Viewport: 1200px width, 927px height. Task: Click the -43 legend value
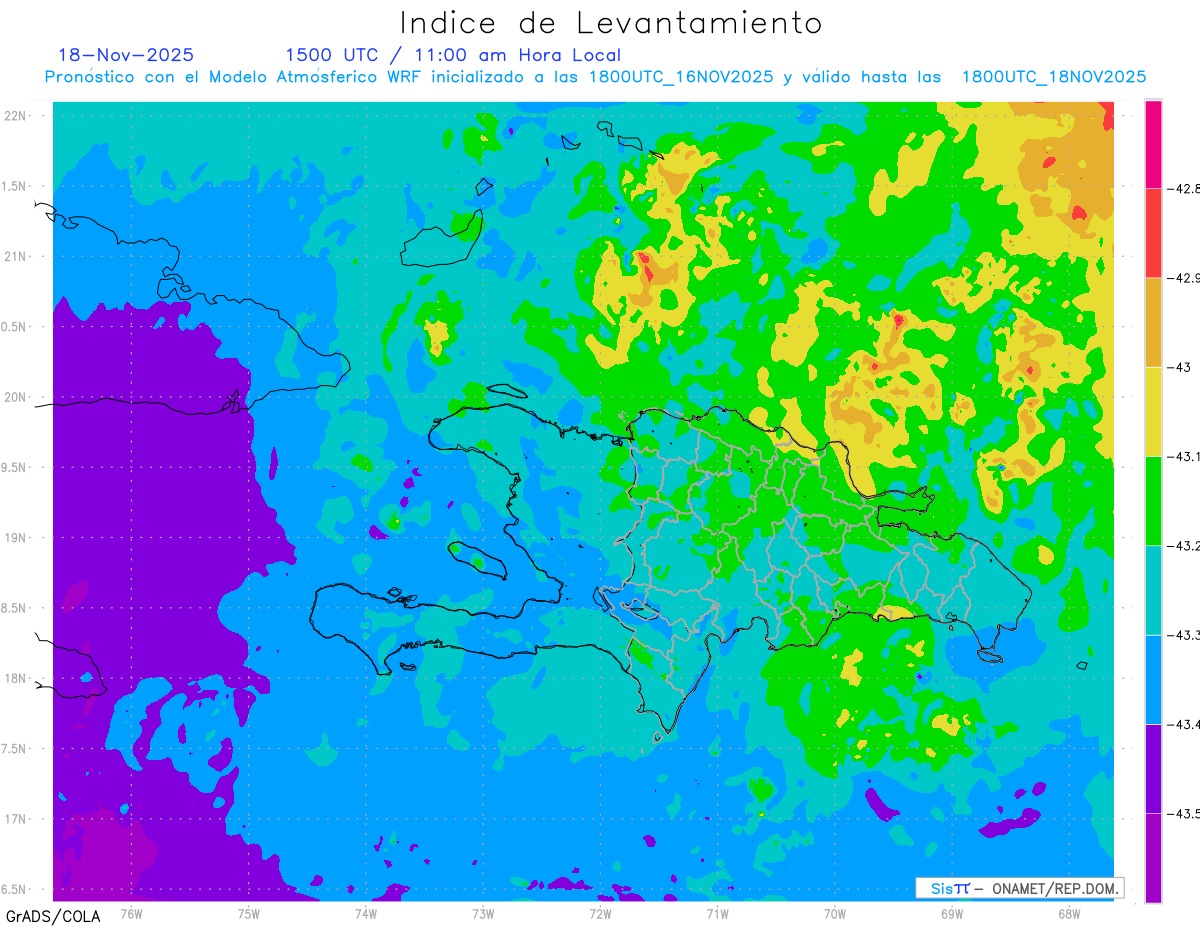click(1180, 367)
